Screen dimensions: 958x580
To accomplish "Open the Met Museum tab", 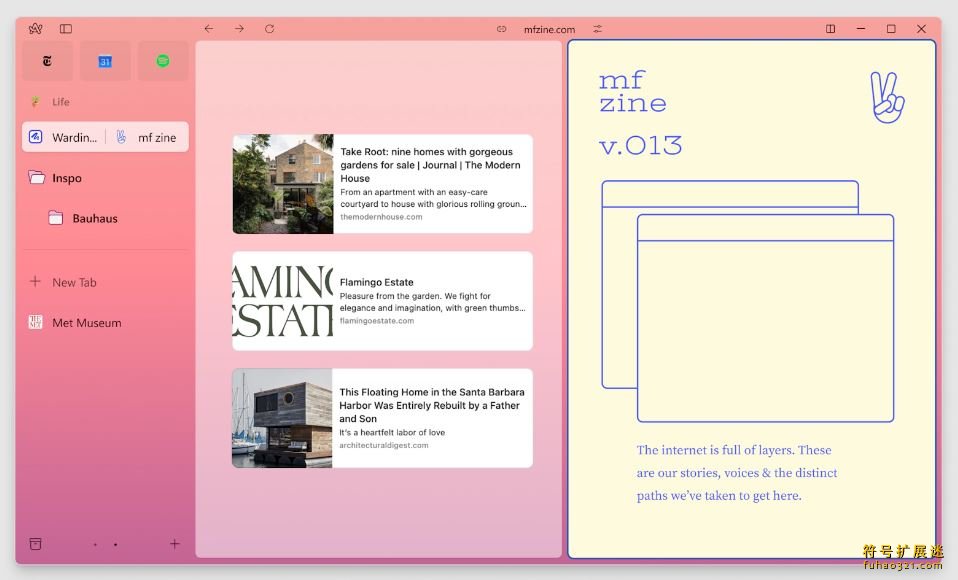I will [86, 323].
